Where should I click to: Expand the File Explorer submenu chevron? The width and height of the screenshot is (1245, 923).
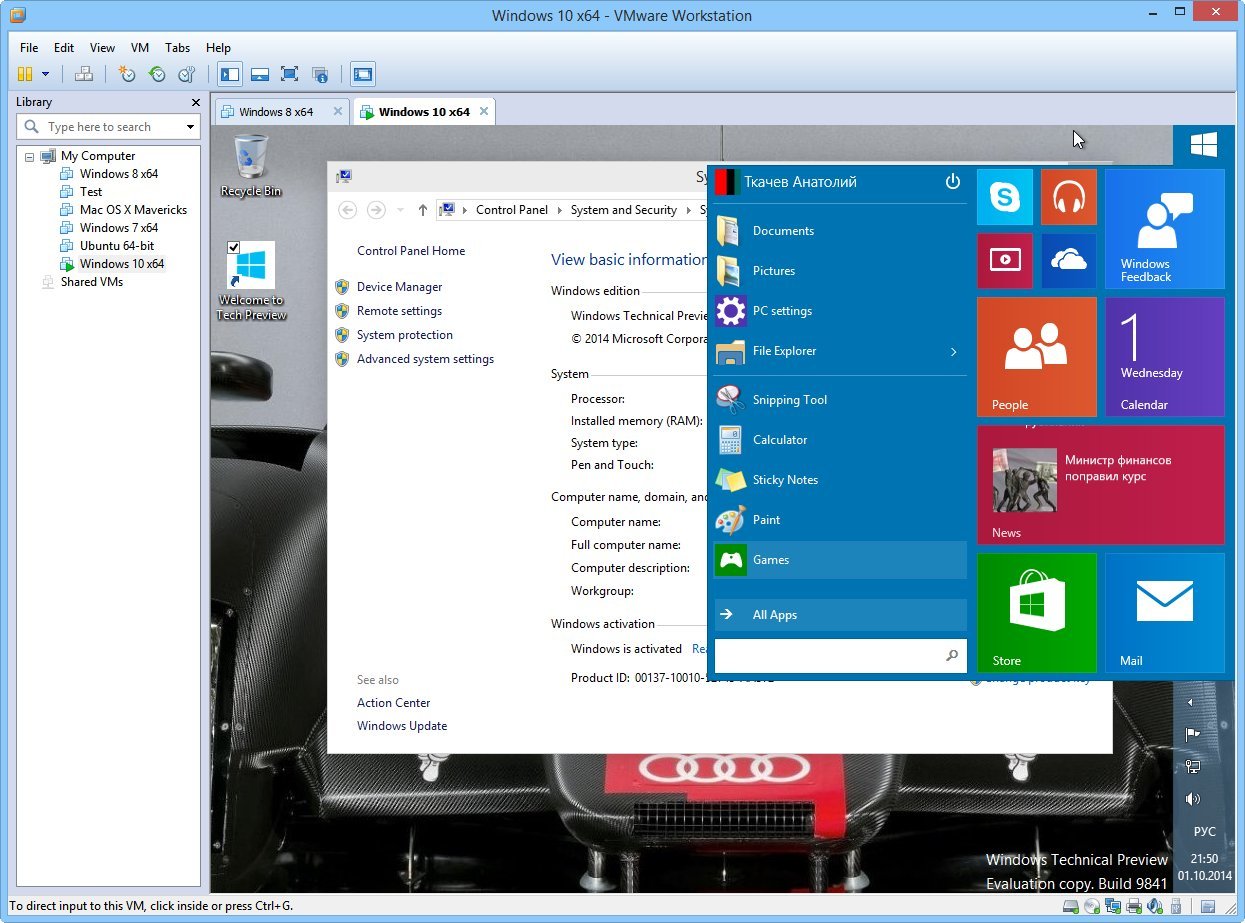click(953, 352)
